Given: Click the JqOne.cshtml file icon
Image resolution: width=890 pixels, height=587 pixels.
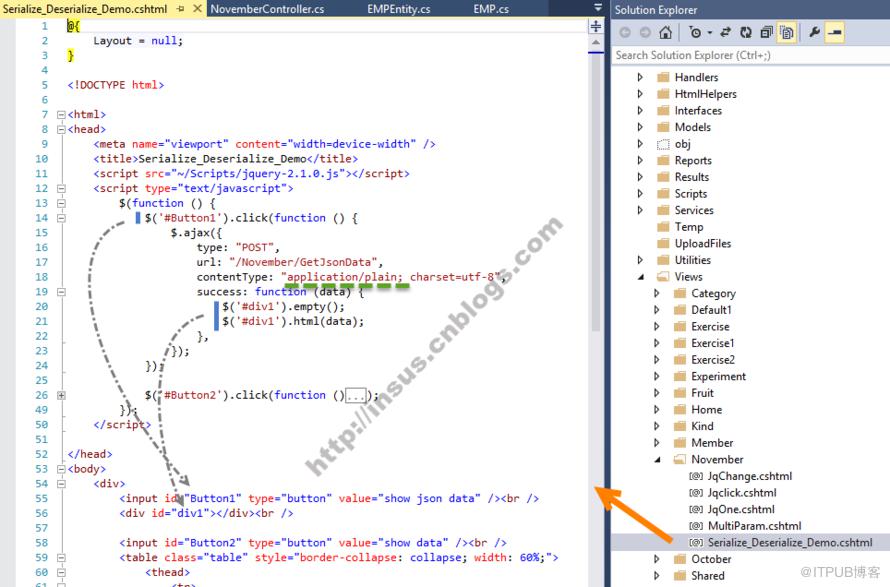Looking at the screenshot, I should click(696, 510).
